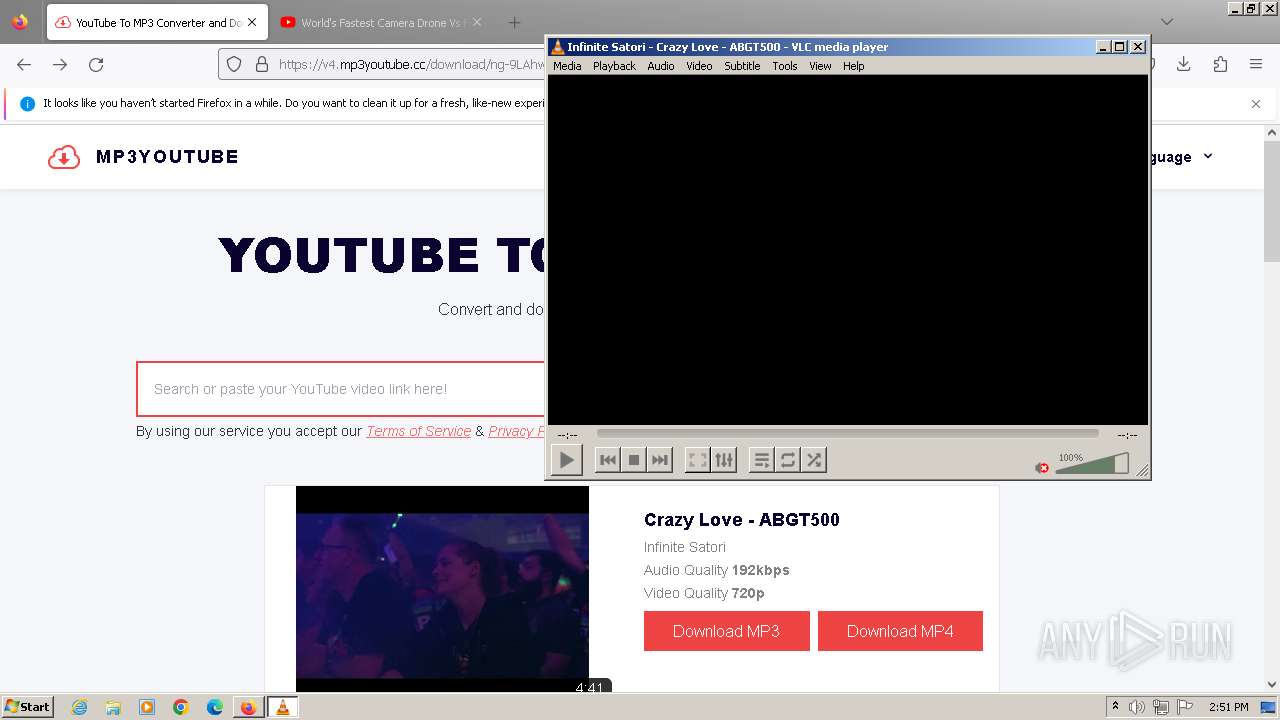Open Firefox extensions menu
This screenshot has width=1280, height=720.
[x=1220, y=64]
